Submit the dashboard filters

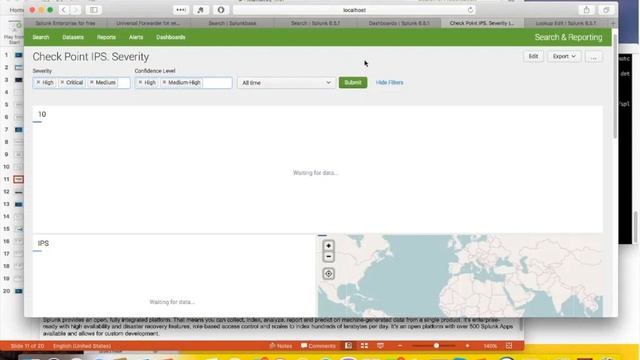coord(353,82)
